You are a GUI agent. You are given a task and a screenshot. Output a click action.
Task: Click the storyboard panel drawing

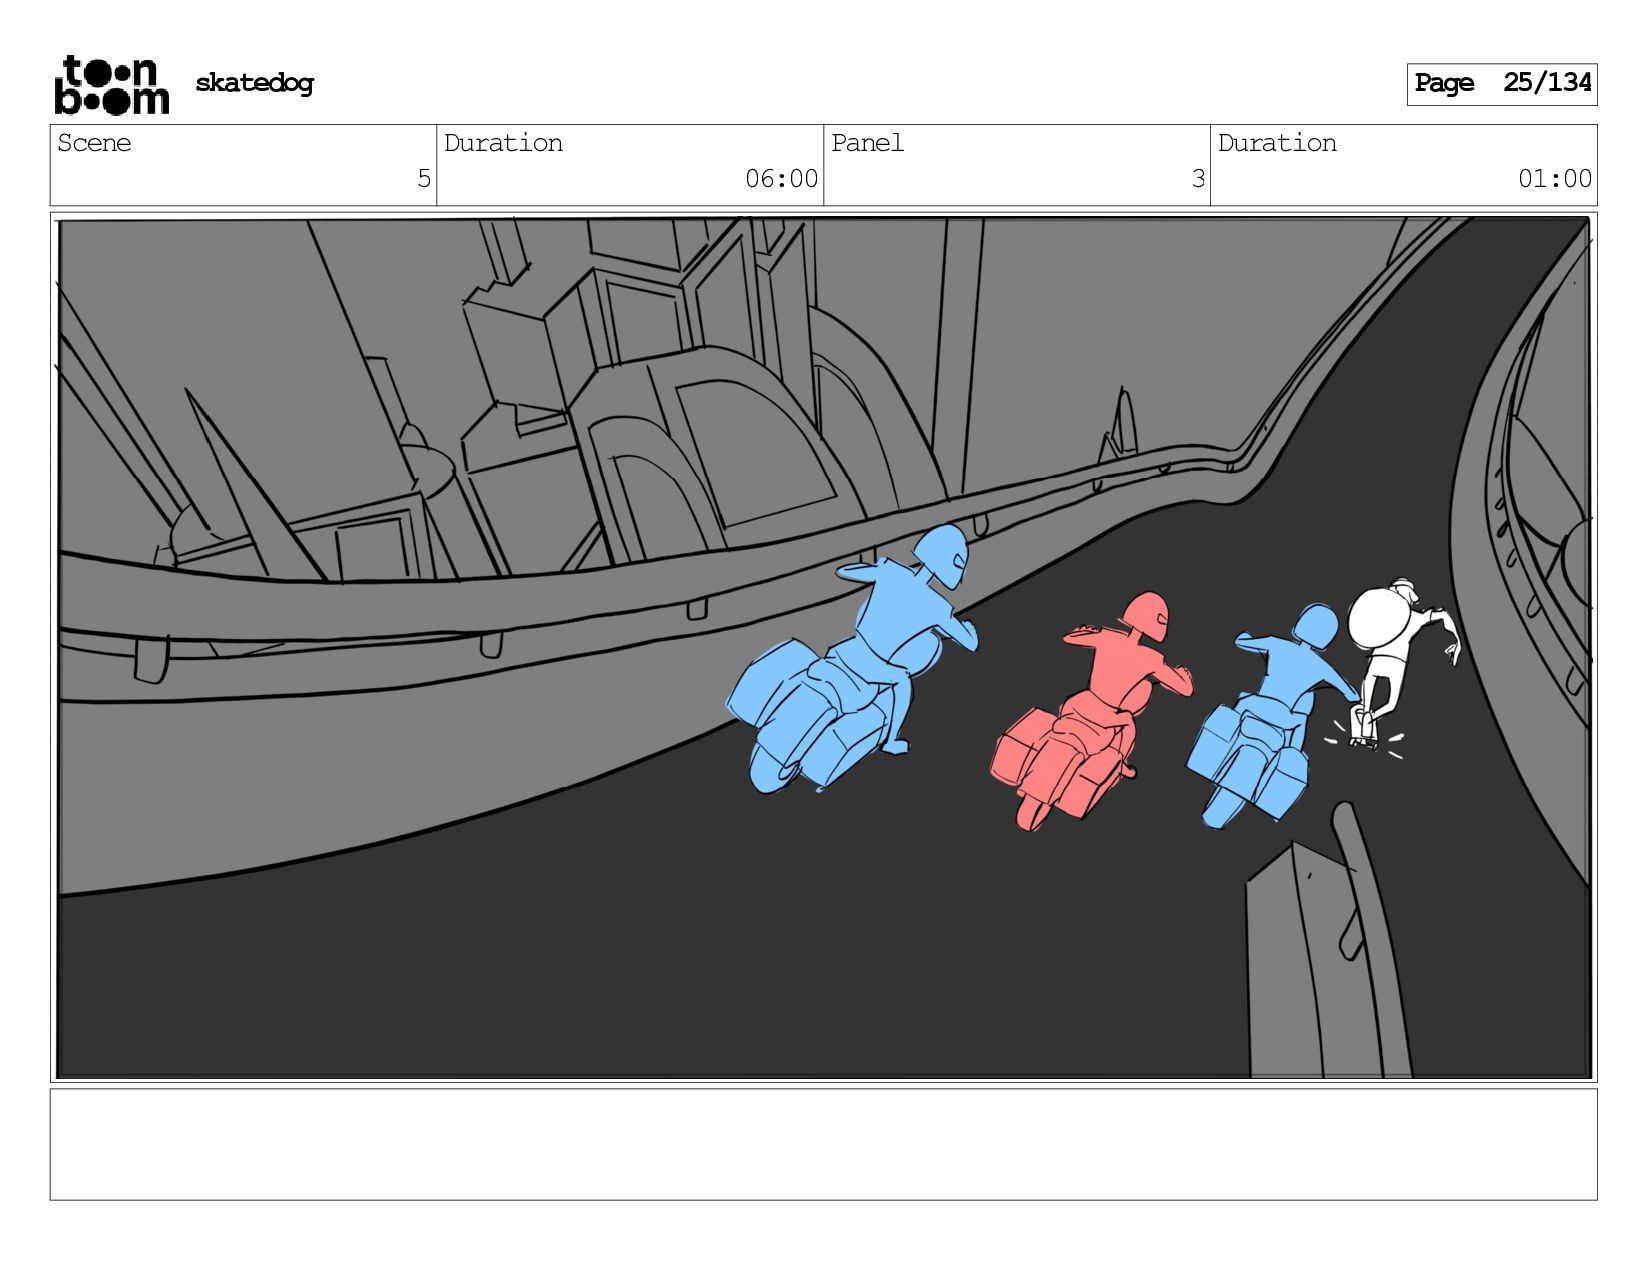[x=824, y=647]
